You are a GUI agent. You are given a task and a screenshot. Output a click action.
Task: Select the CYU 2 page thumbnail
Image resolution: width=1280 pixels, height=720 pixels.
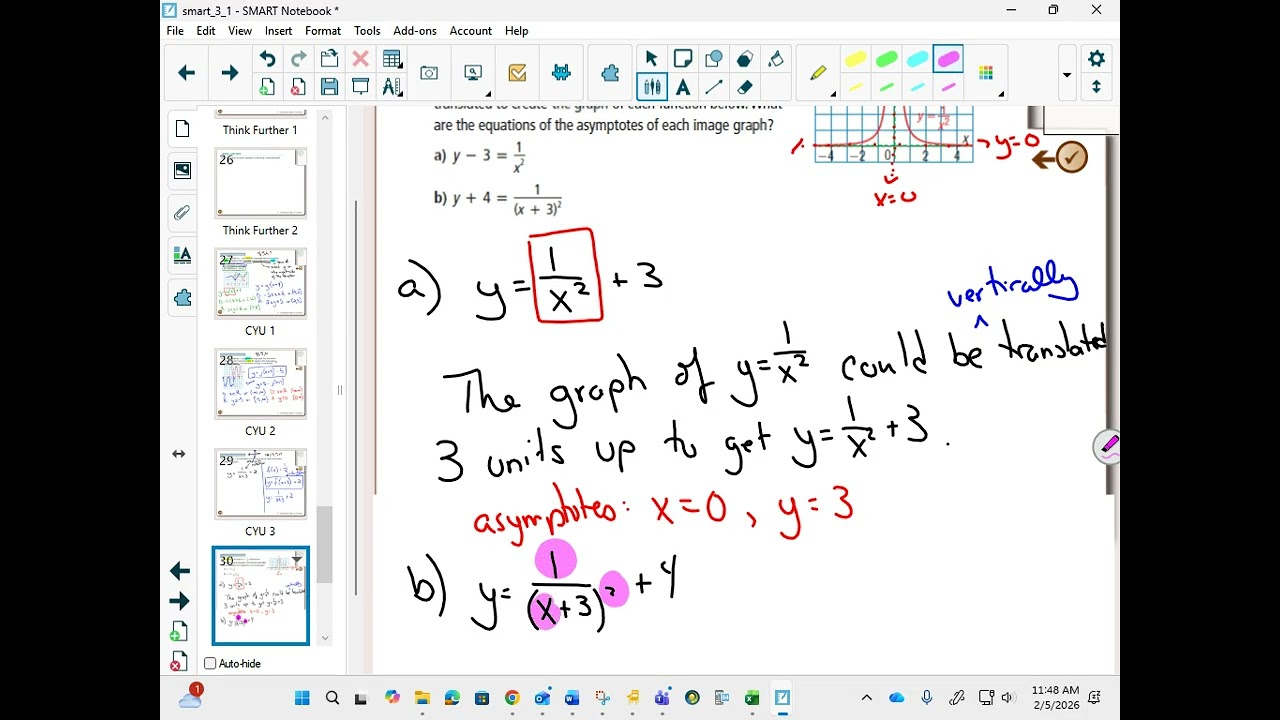point(260,384)
